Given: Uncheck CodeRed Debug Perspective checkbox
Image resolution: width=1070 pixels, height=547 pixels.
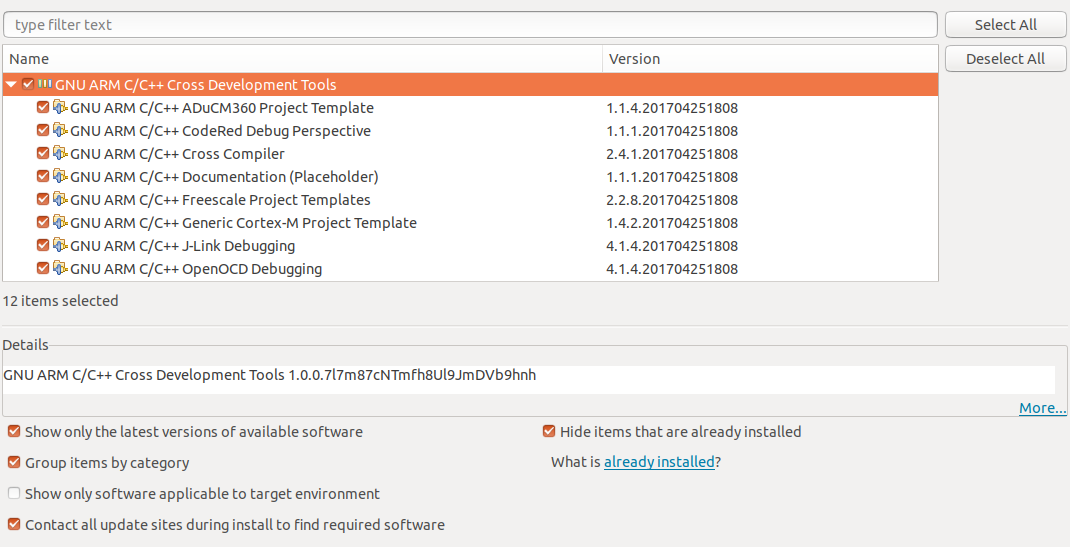Looking at the screenshot, I should (x=43, y=130).
